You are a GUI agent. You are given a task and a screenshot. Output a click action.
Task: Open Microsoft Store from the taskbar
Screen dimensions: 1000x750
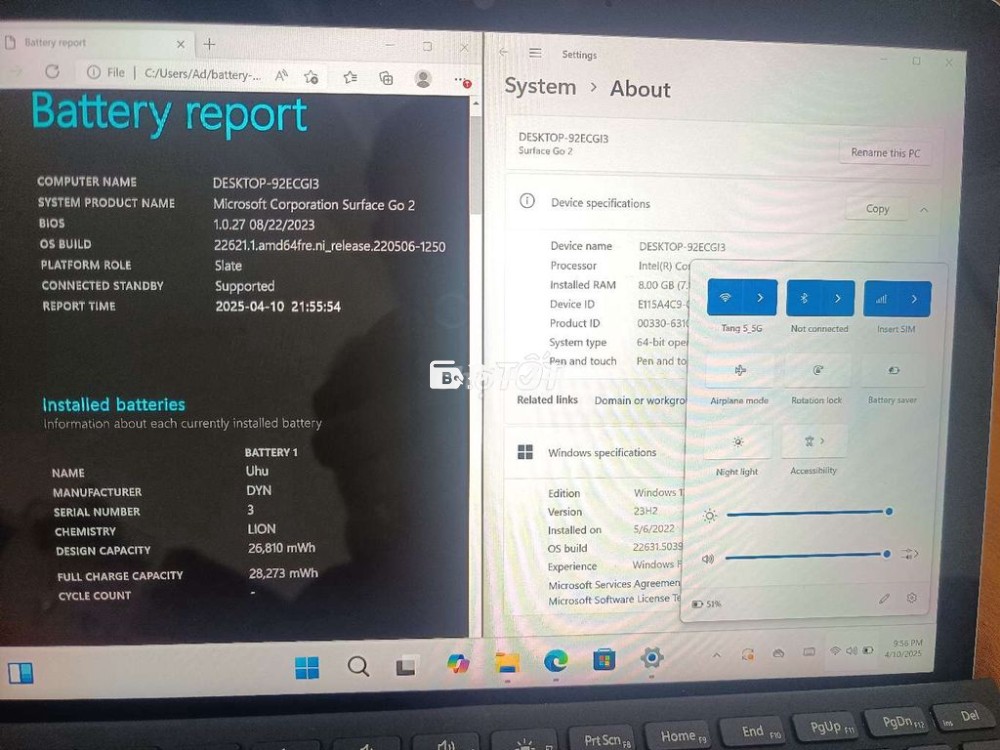[x=603, y=659]
